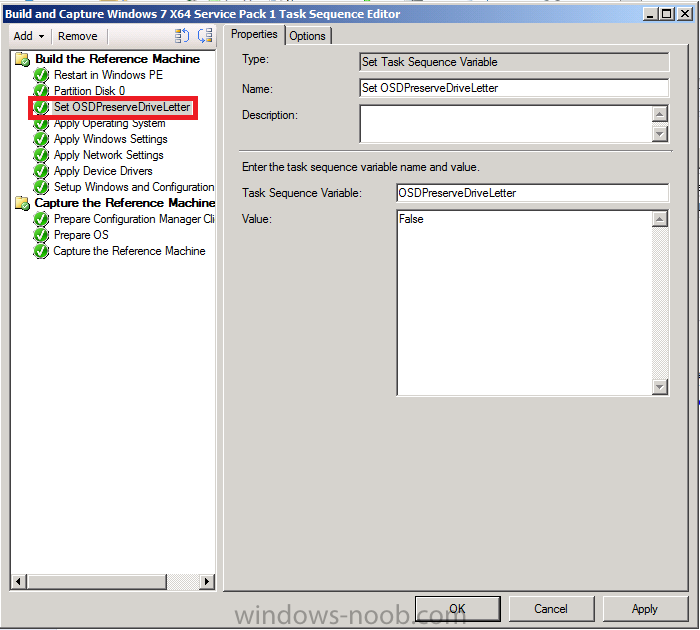Select the Apply Operating System step
The height and width of the screenshot is (630, 700).
tap(109, 123)
